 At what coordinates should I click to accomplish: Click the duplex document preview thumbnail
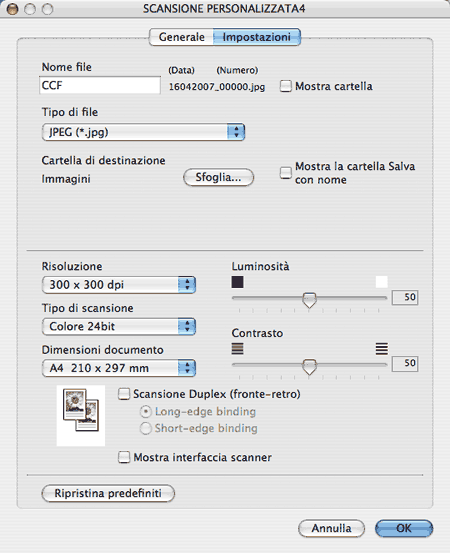click(x=81, y=415)
